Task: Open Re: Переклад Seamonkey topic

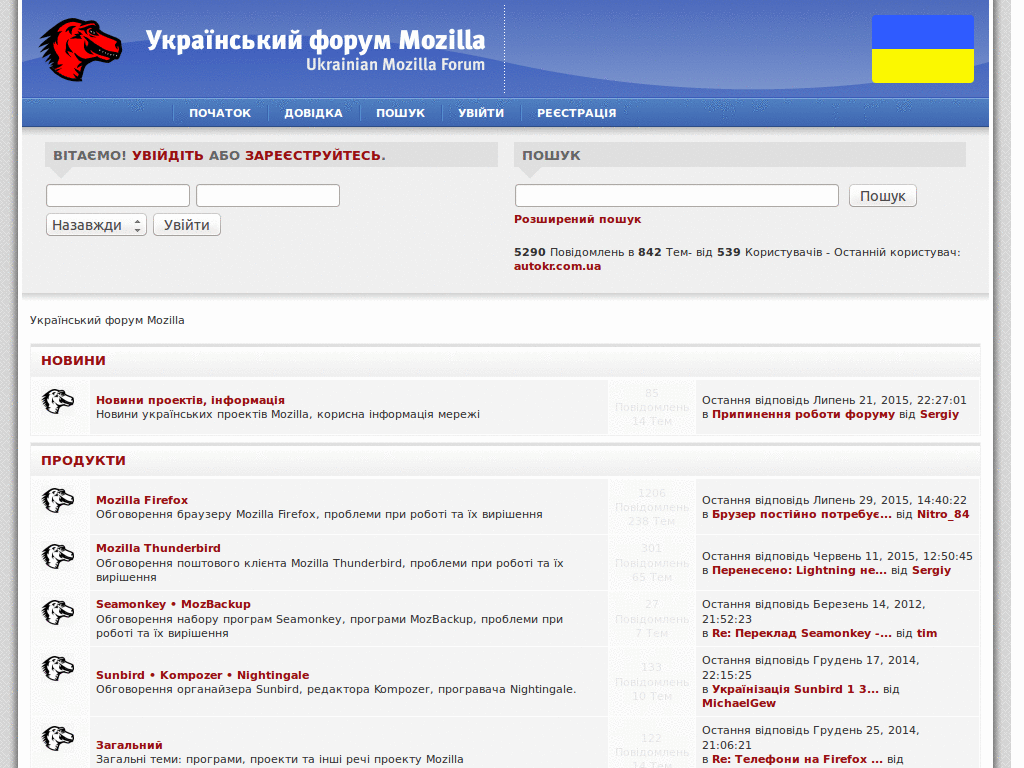Action: (802, 633)
